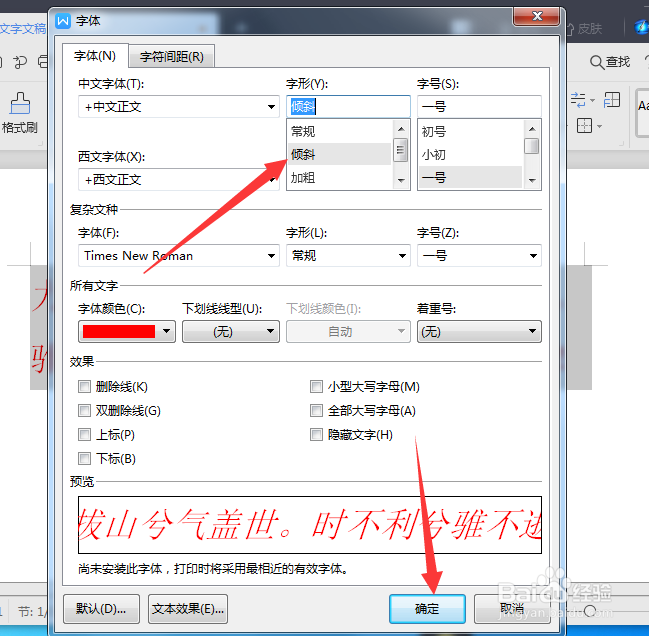Check the 双删除线(G) double strikethrough box
This screenshot has width=649, height=636.
pyautogui.click(x=84, y=411)
